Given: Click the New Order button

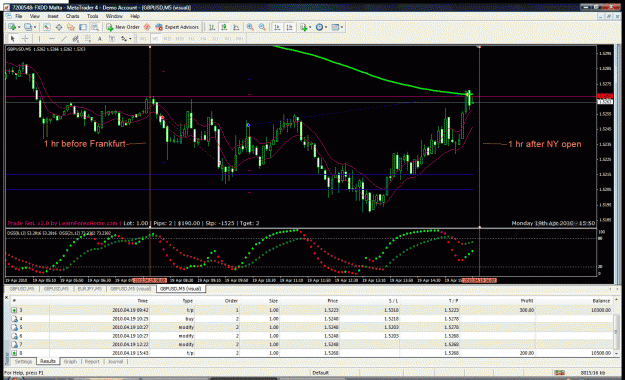Looking at the screenshot, I should [x=123, y=27].
